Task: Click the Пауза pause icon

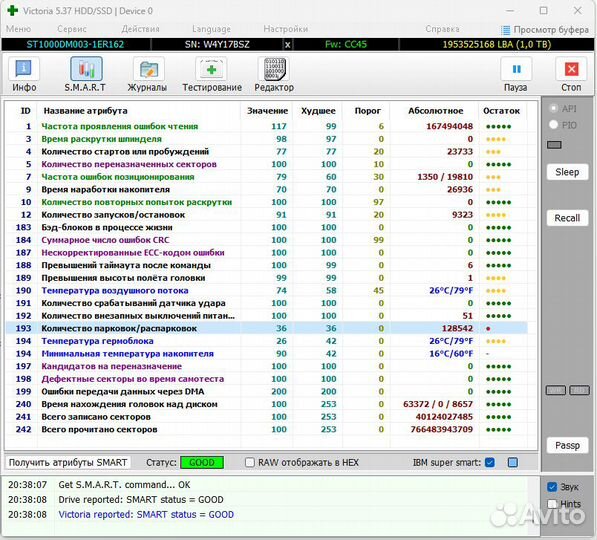Action: coord(516,69)
